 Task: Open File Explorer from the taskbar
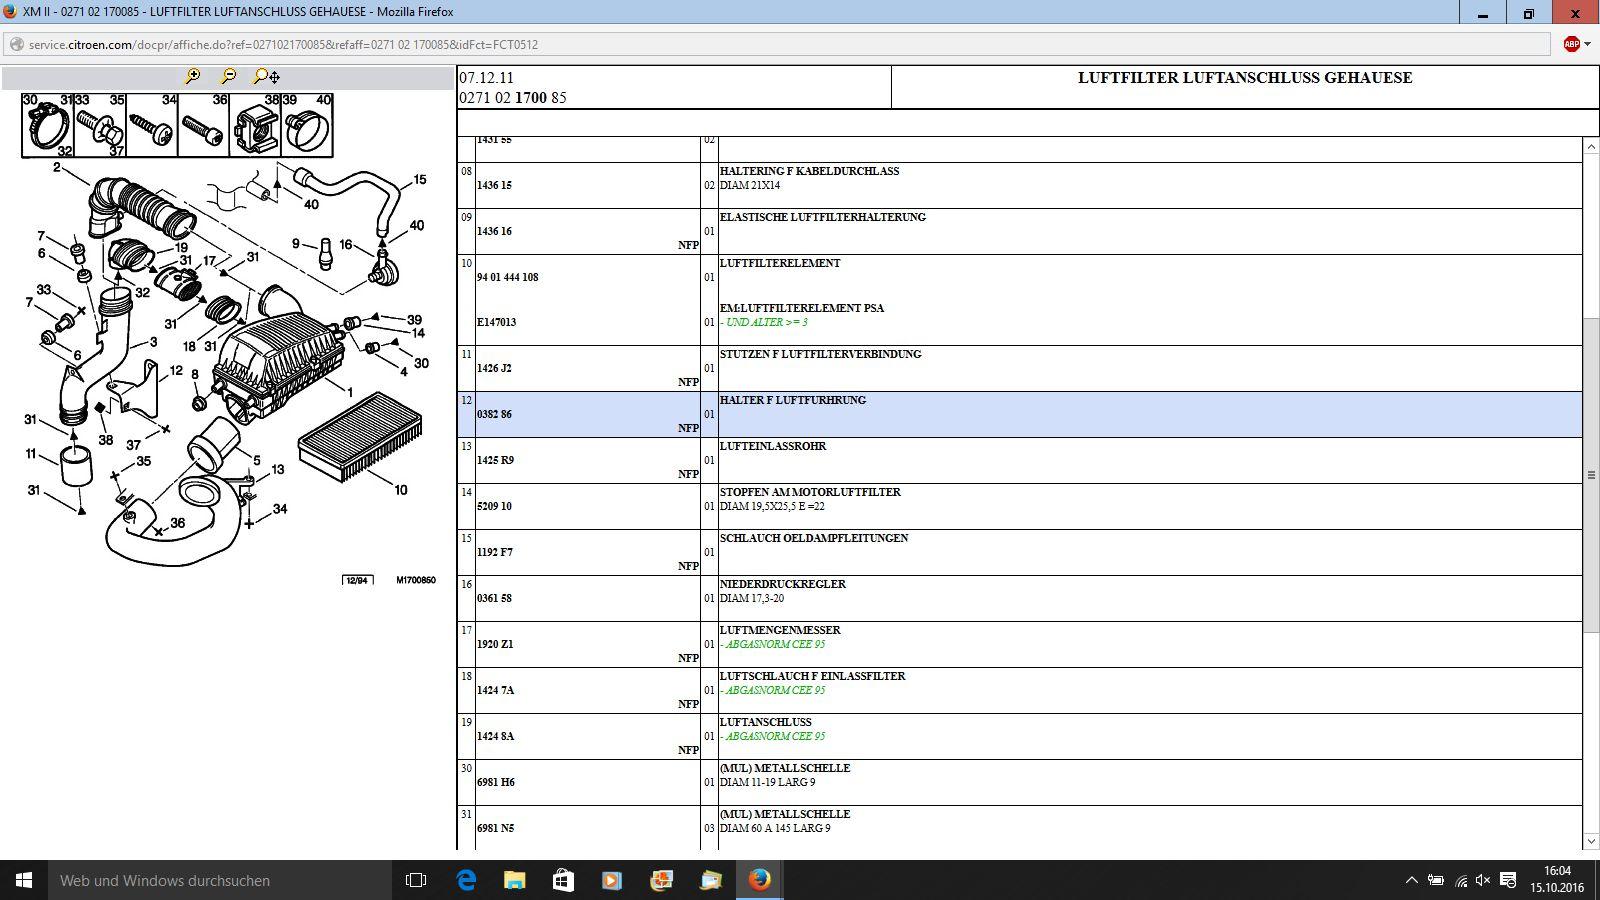click(514, 880)
